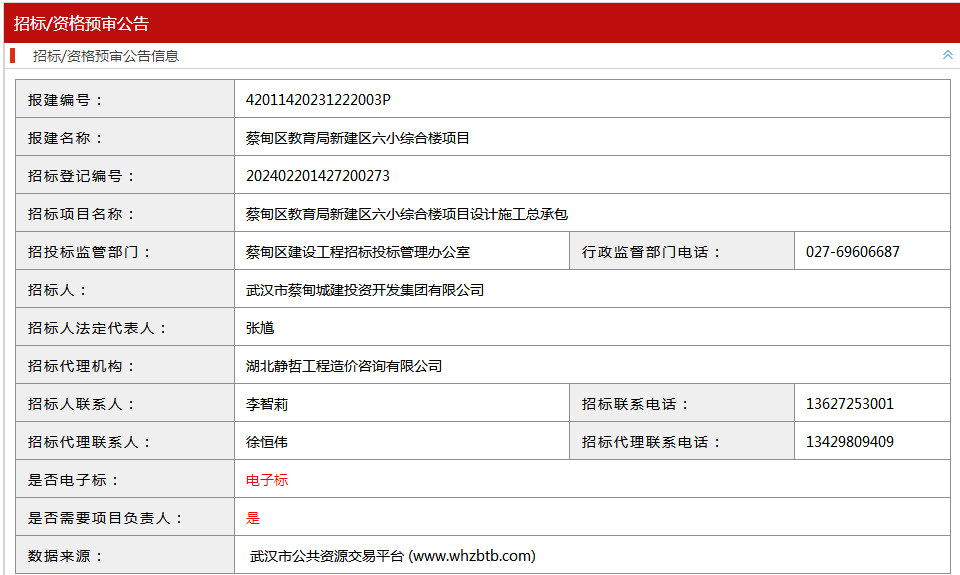Viewport: 960px width, 575px height.
Task: Select phone number 13429809409
Action: tap(849, 442)
